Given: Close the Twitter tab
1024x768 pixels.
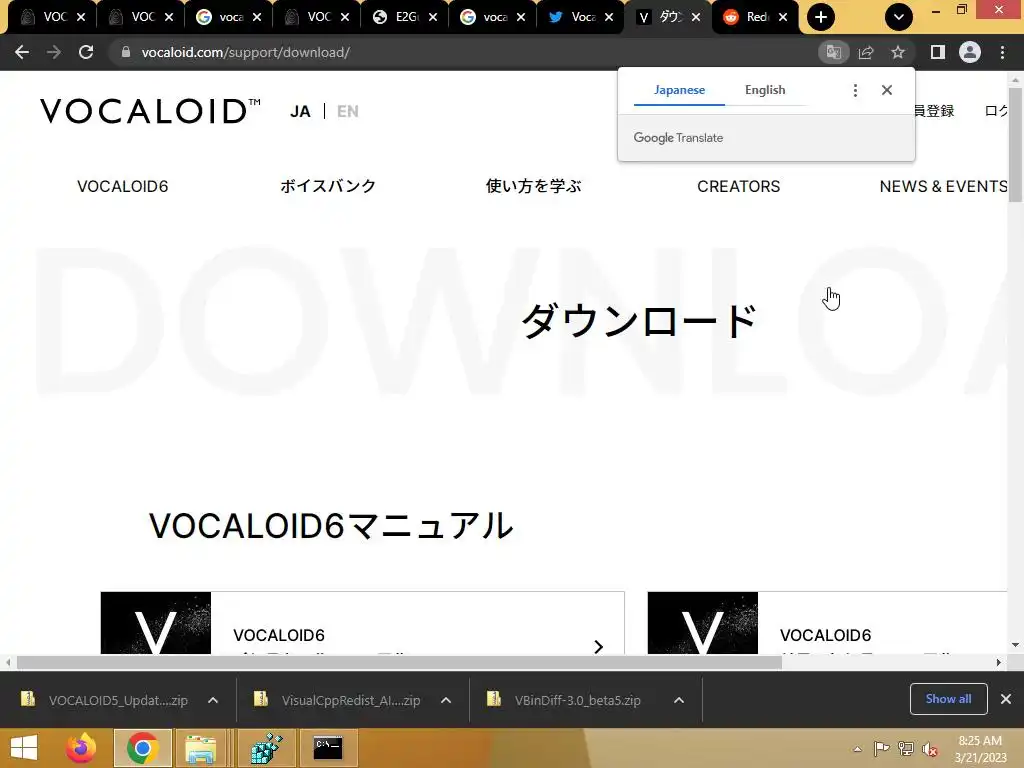Looking at the screenshot, I should [609, 17].
